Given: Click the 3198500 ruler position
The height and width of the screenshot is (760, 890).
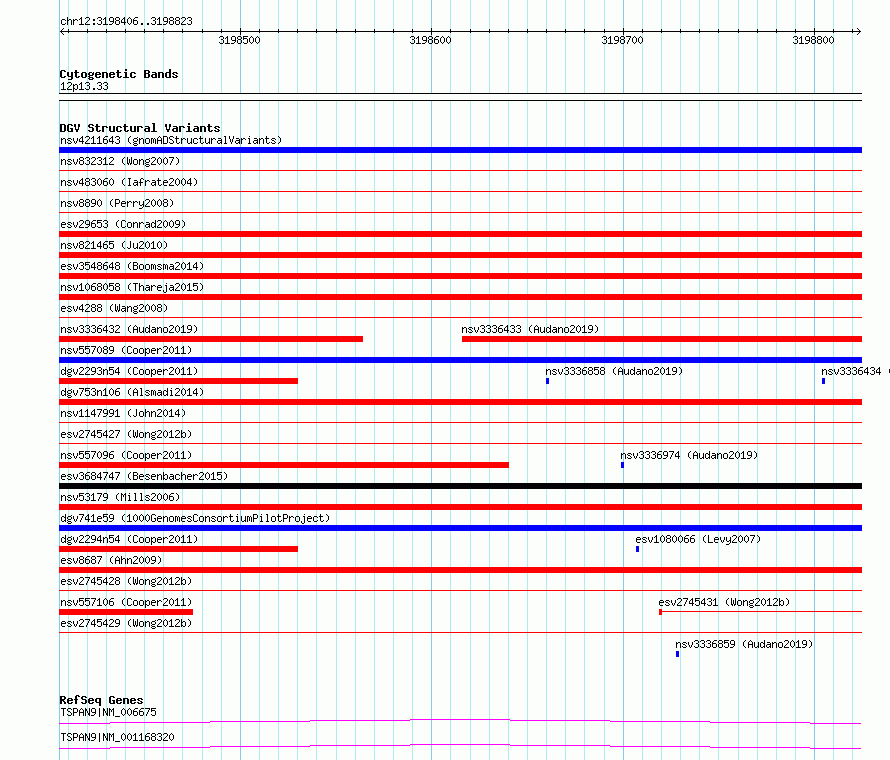Looking at the screenshot, I should (x=240, y=40).
